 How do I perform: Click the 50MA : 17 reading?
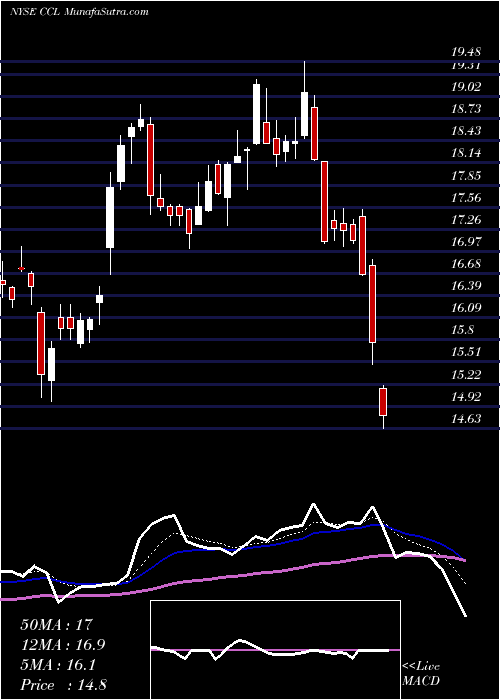pyautogui.click(x=56, y=625)
